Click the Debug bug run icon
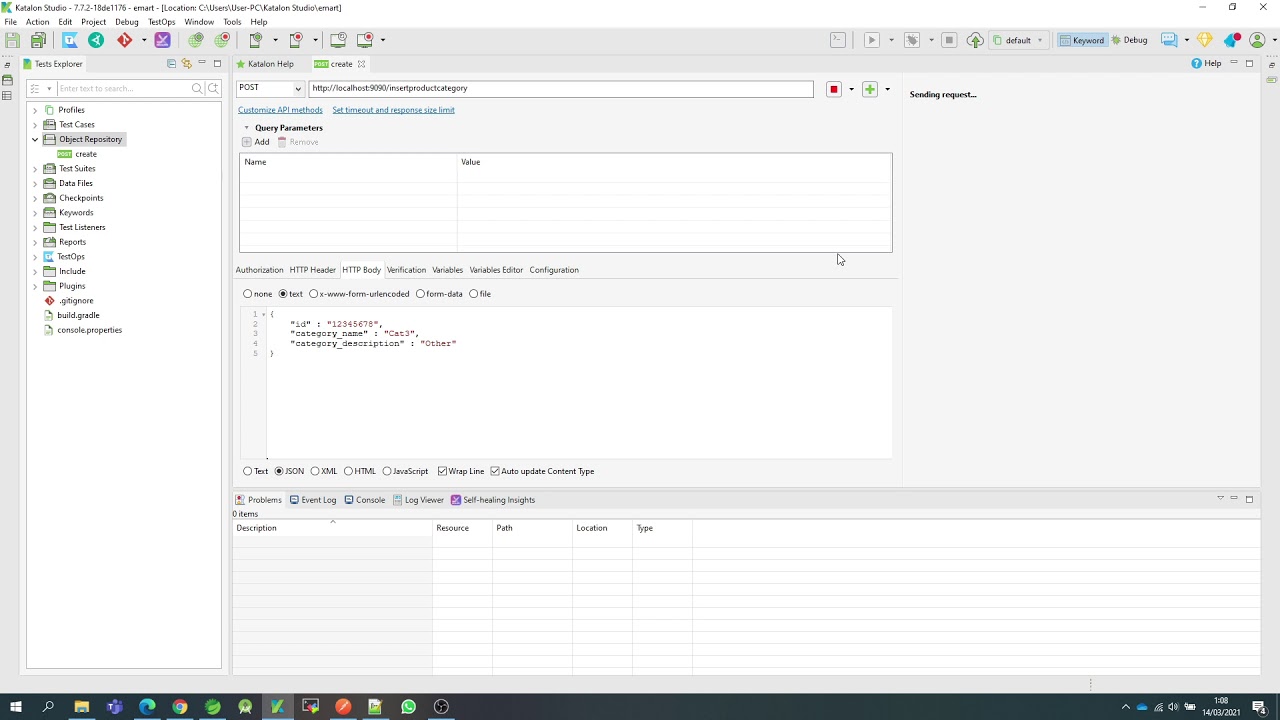1280x720 pixels. [x=912, y=40]
